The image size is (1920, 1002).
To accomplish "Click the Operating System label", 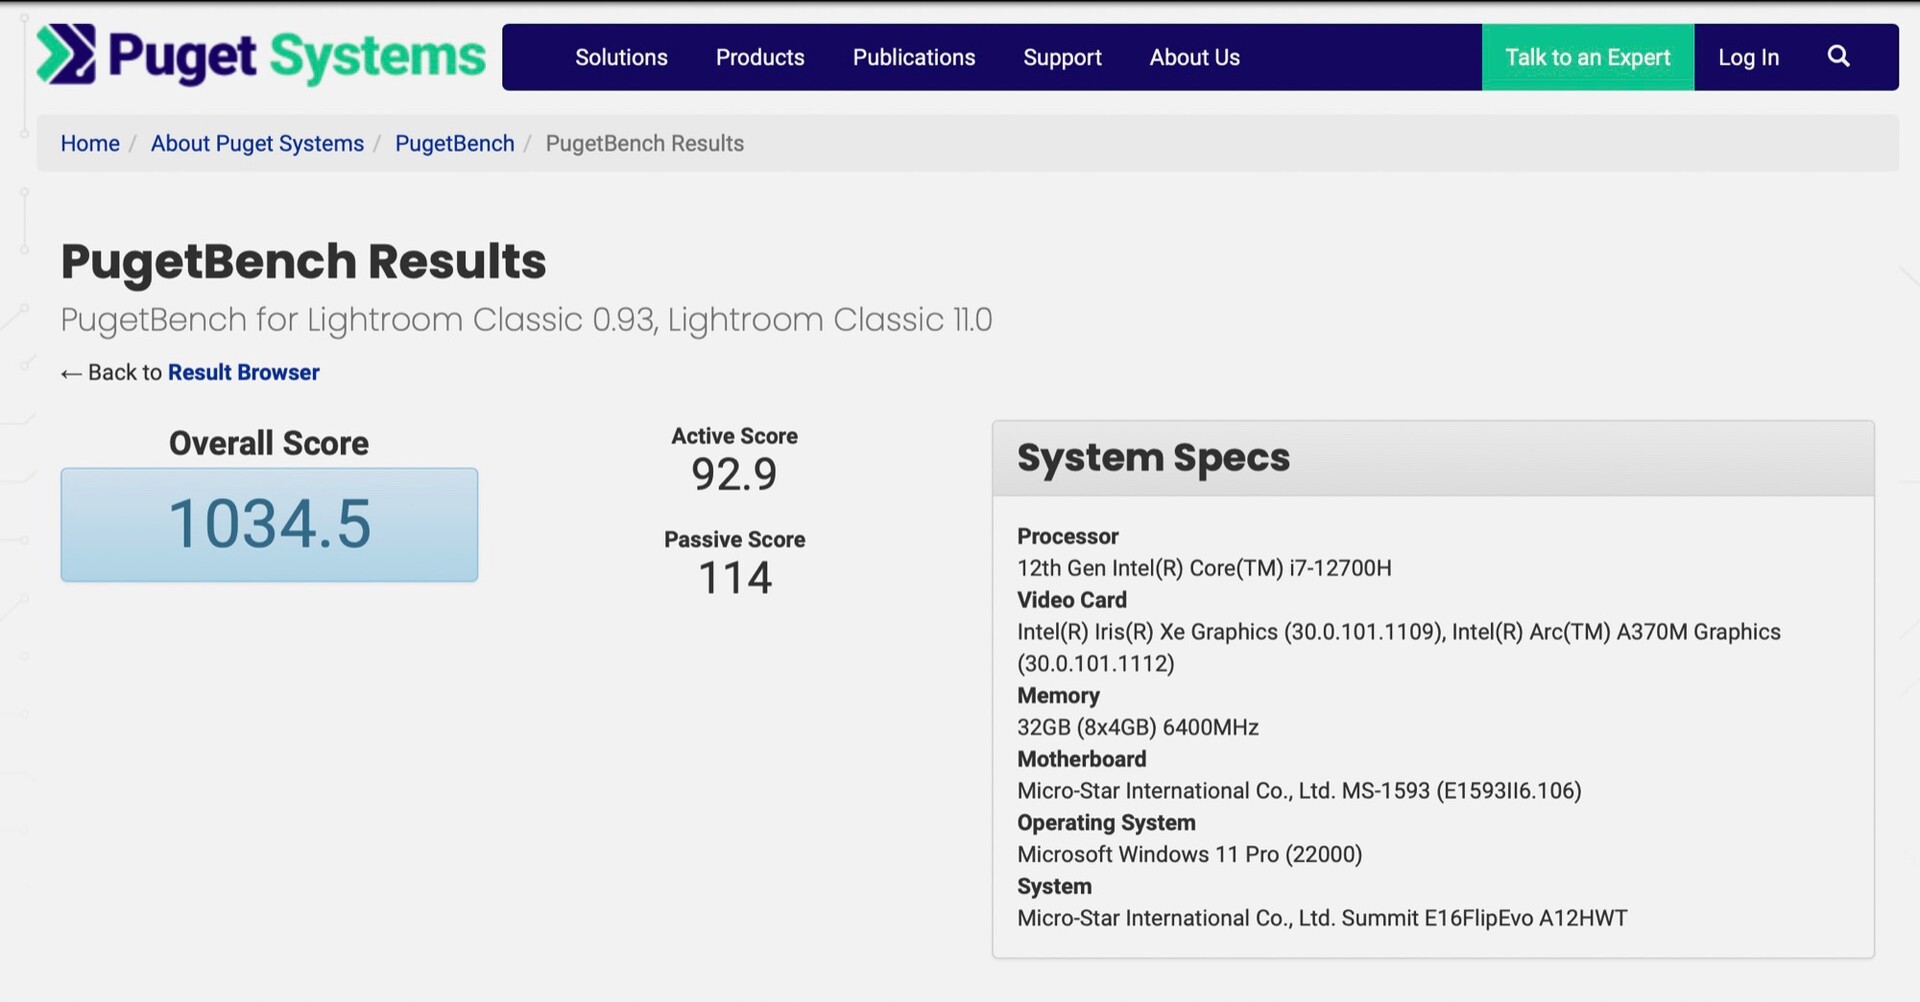I will pyautogui.click(x=1106, y=823).
